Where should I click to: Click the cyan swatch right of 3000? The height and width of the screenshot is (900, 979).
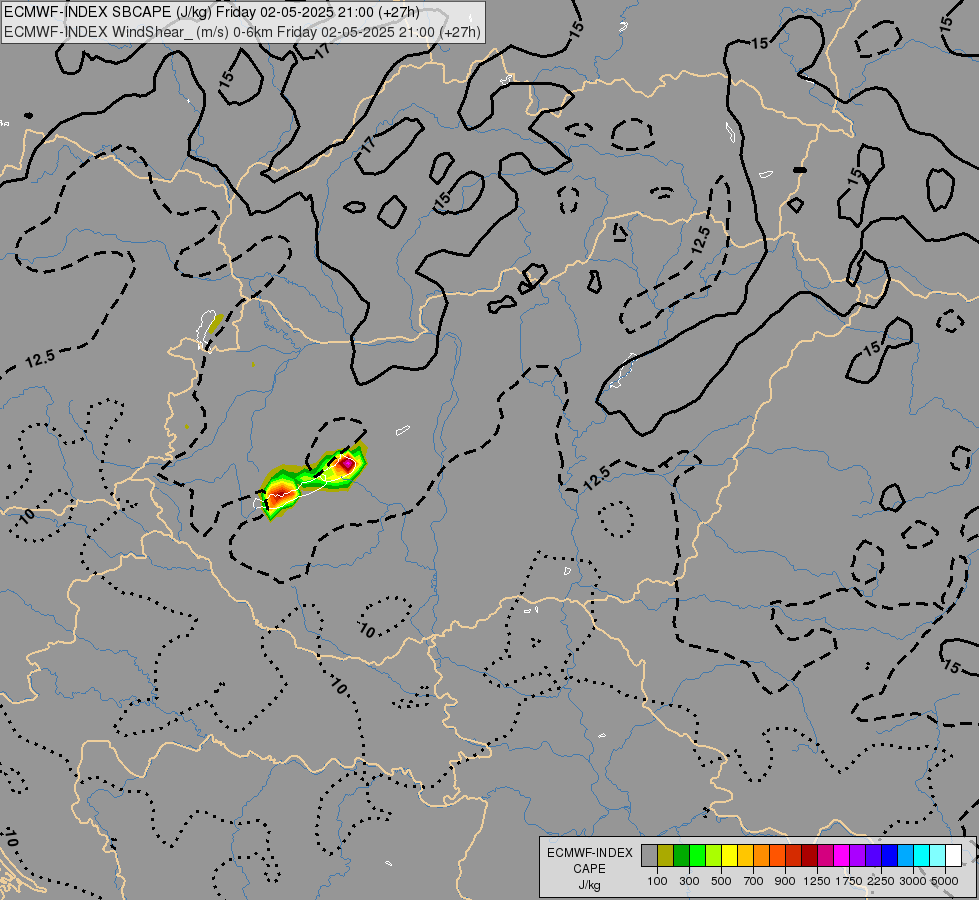coord(922,856)
